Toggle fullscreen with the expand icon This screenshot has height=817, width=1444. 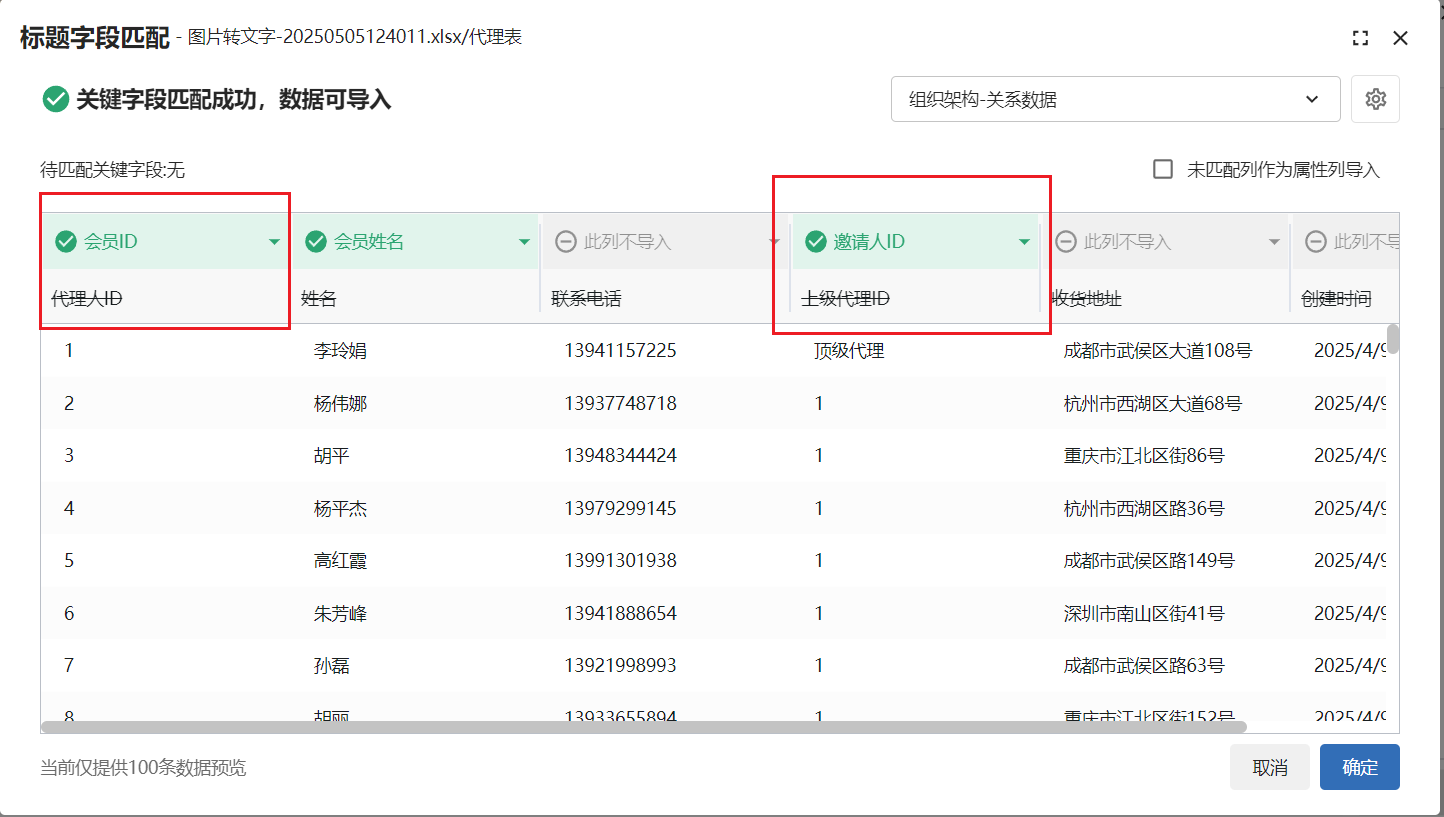(1360, 38)
